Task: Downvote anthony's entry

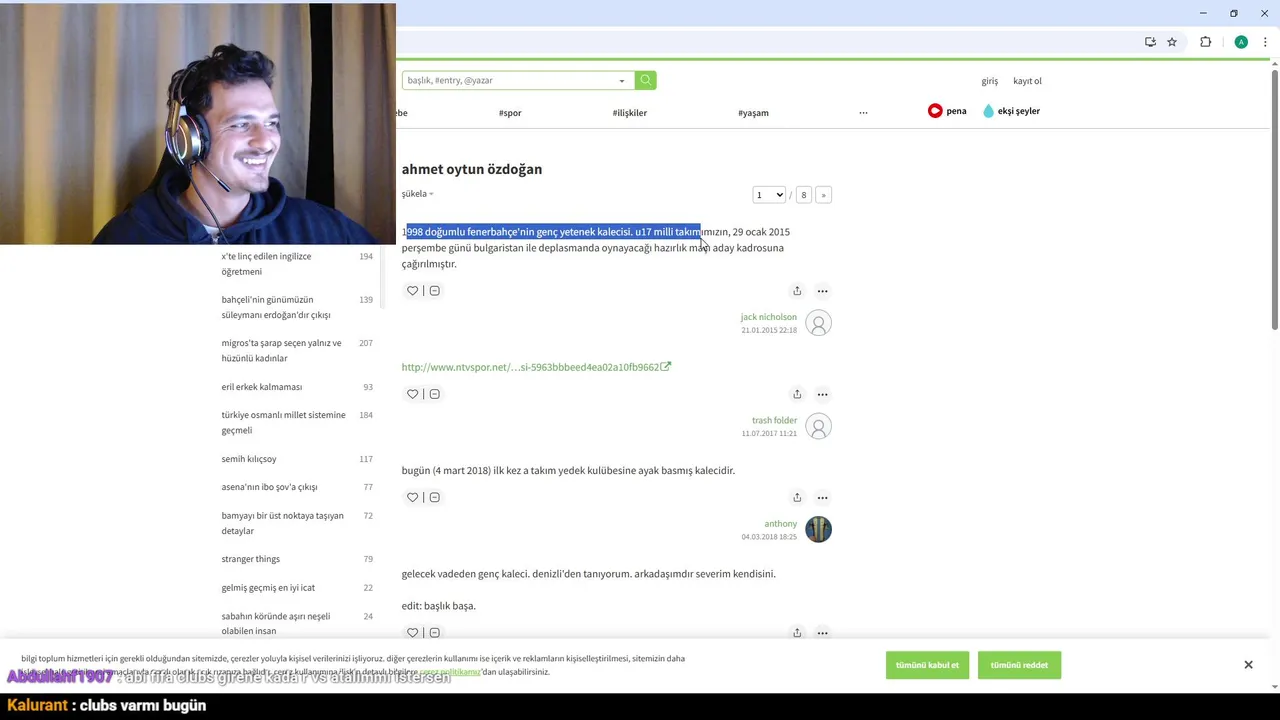Action: point(434,497)
